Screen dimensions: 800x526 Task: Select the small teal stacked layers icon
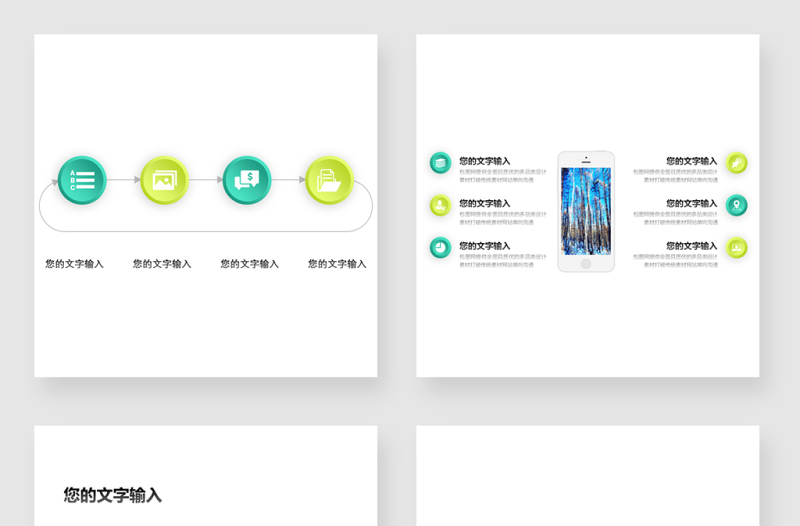pyautogui.click(x=440, y=163)
